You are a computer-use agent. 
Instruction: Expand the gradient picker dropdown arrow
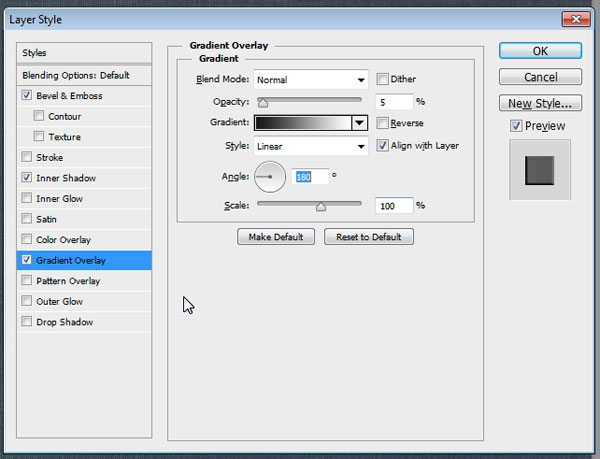tap(359, 123)
